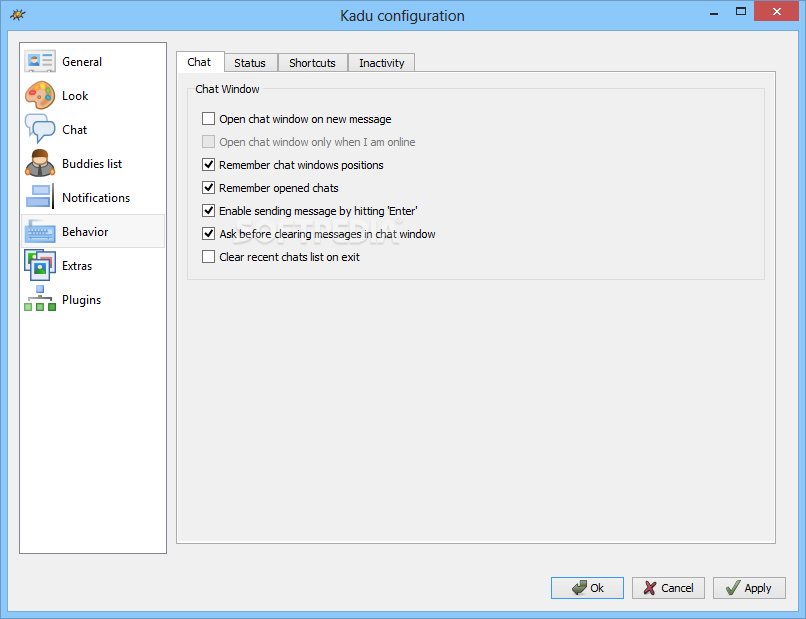Image resolution: width=806 pixels, height=619 pixels.
Task: Enable Open chat window on new message
Action: tap(208, 119)
